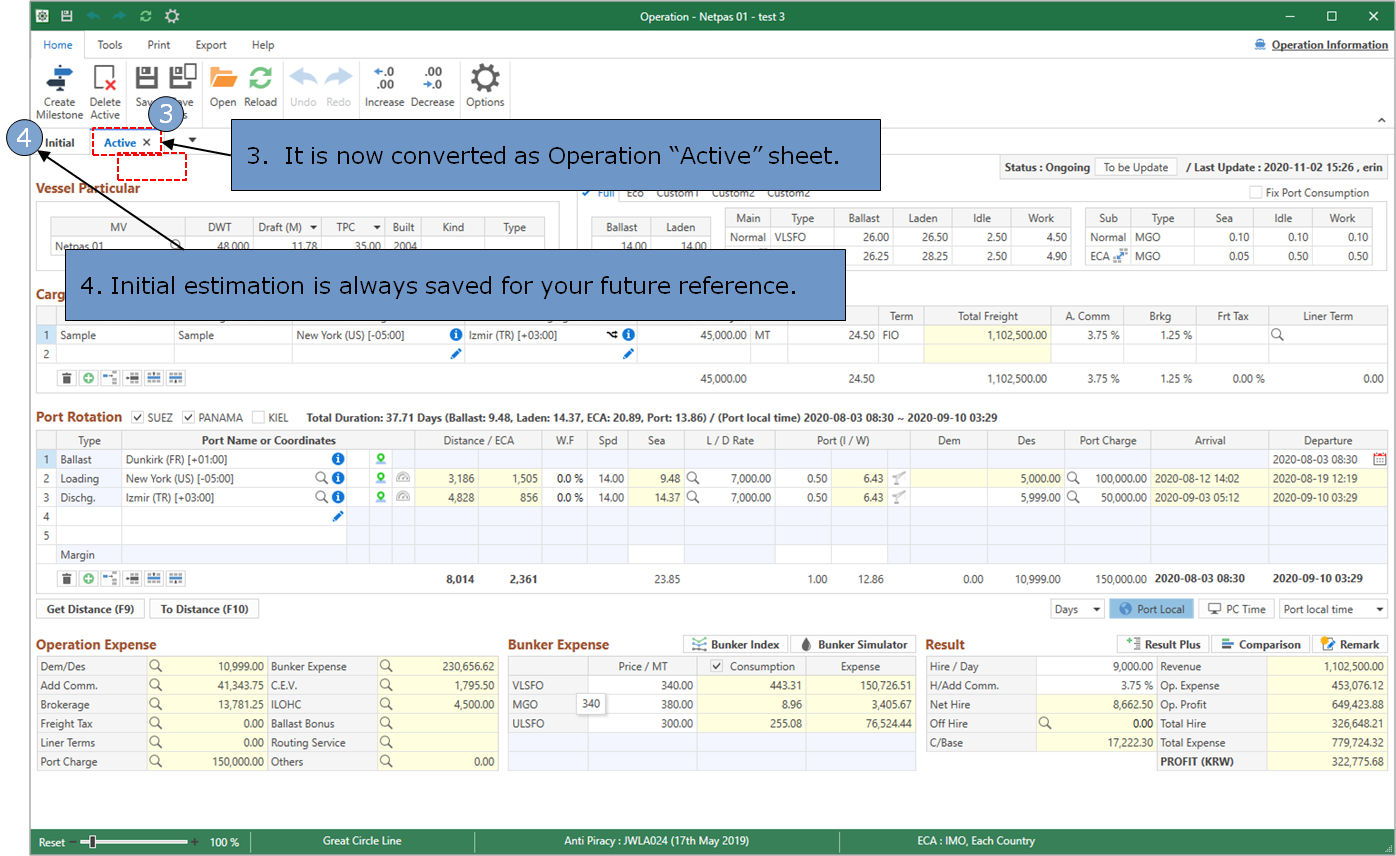Screen dimensions: 1396x856
Task: Open the Remark button
Action: (x=1349, y=644)
